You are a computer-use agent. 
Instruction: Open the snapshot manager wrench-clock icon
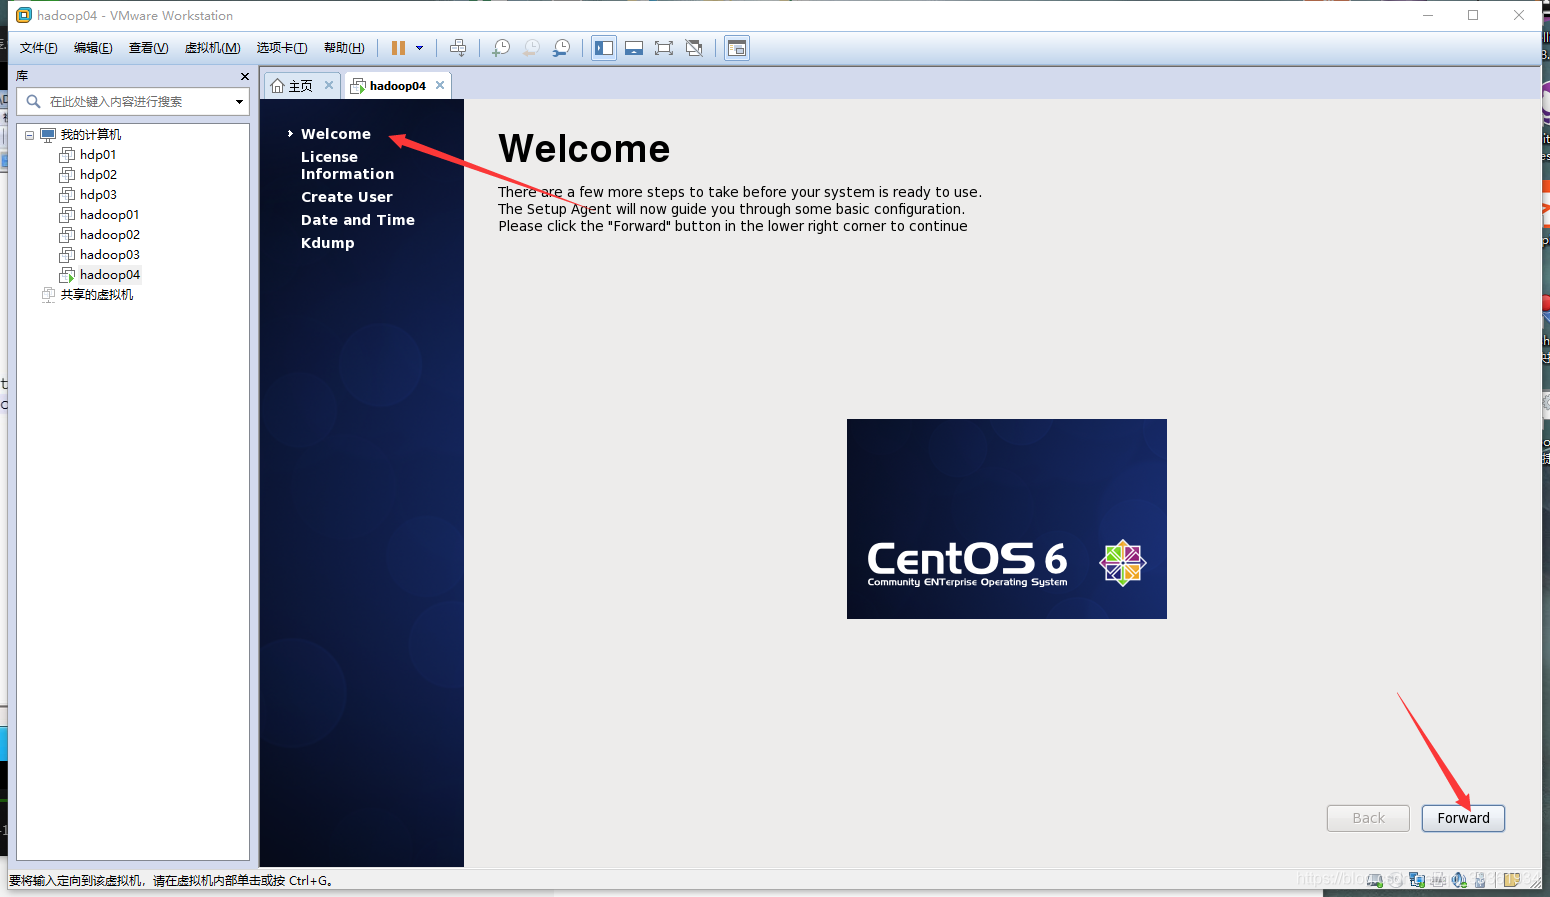[x=562, y=48]
